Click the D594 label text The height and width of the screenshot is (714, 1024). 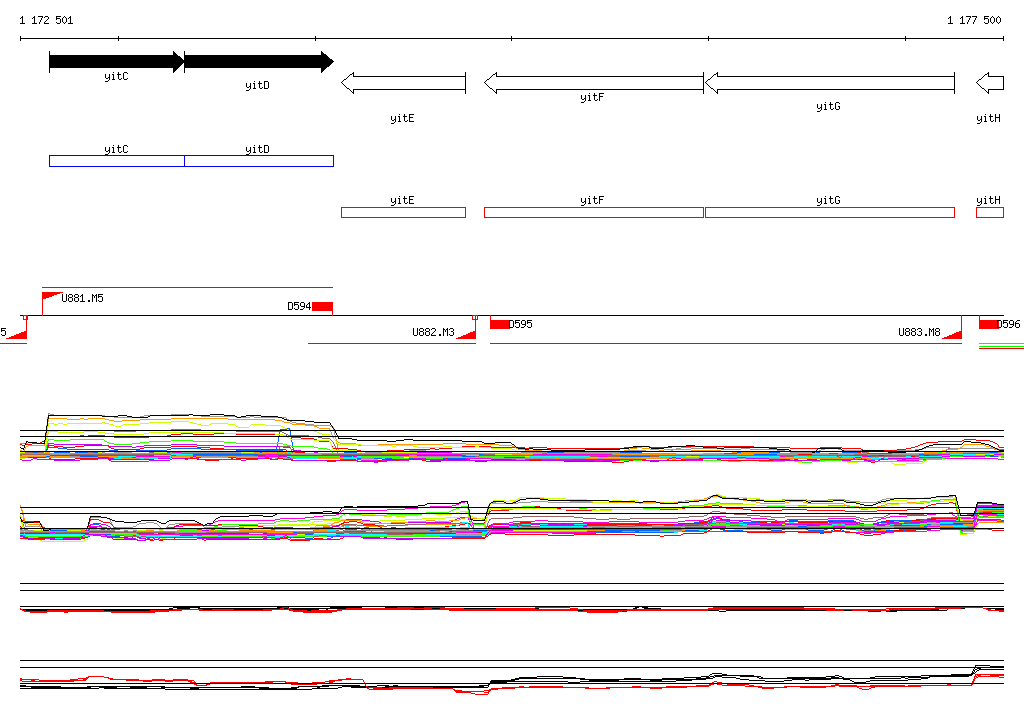(x=299, y=306)
